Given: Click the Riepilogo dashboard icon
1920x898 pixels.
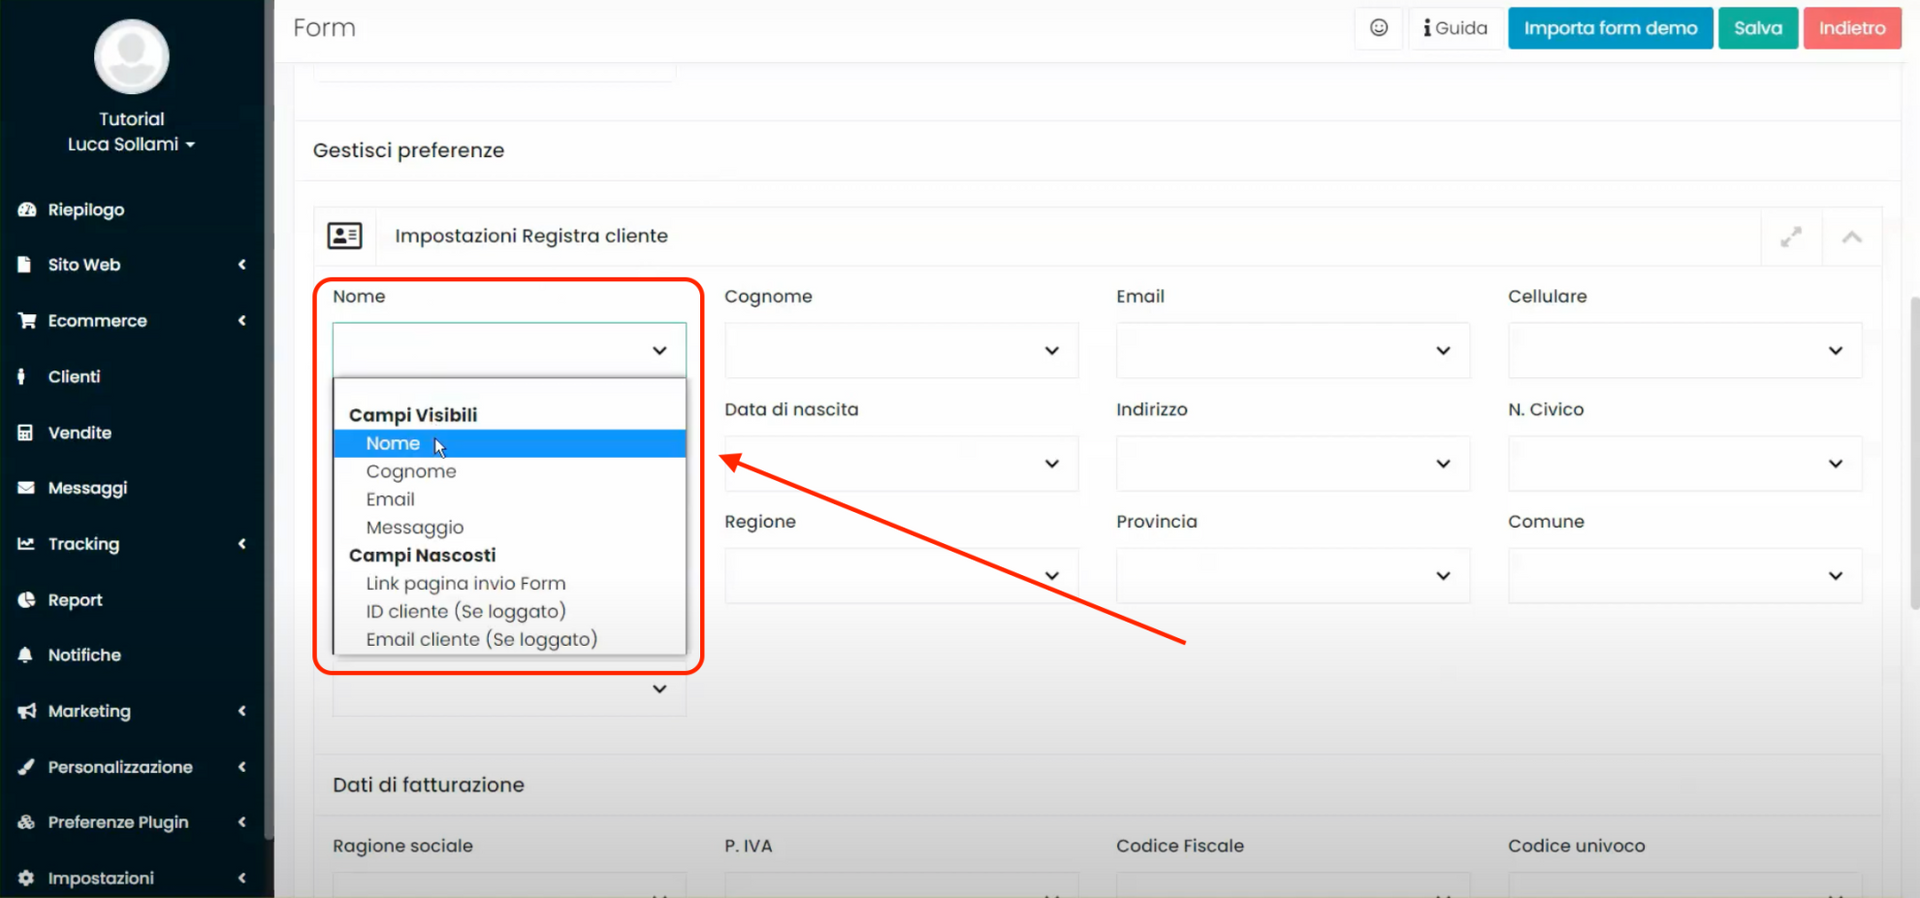Looking at the screenshot, I should 27,209.
